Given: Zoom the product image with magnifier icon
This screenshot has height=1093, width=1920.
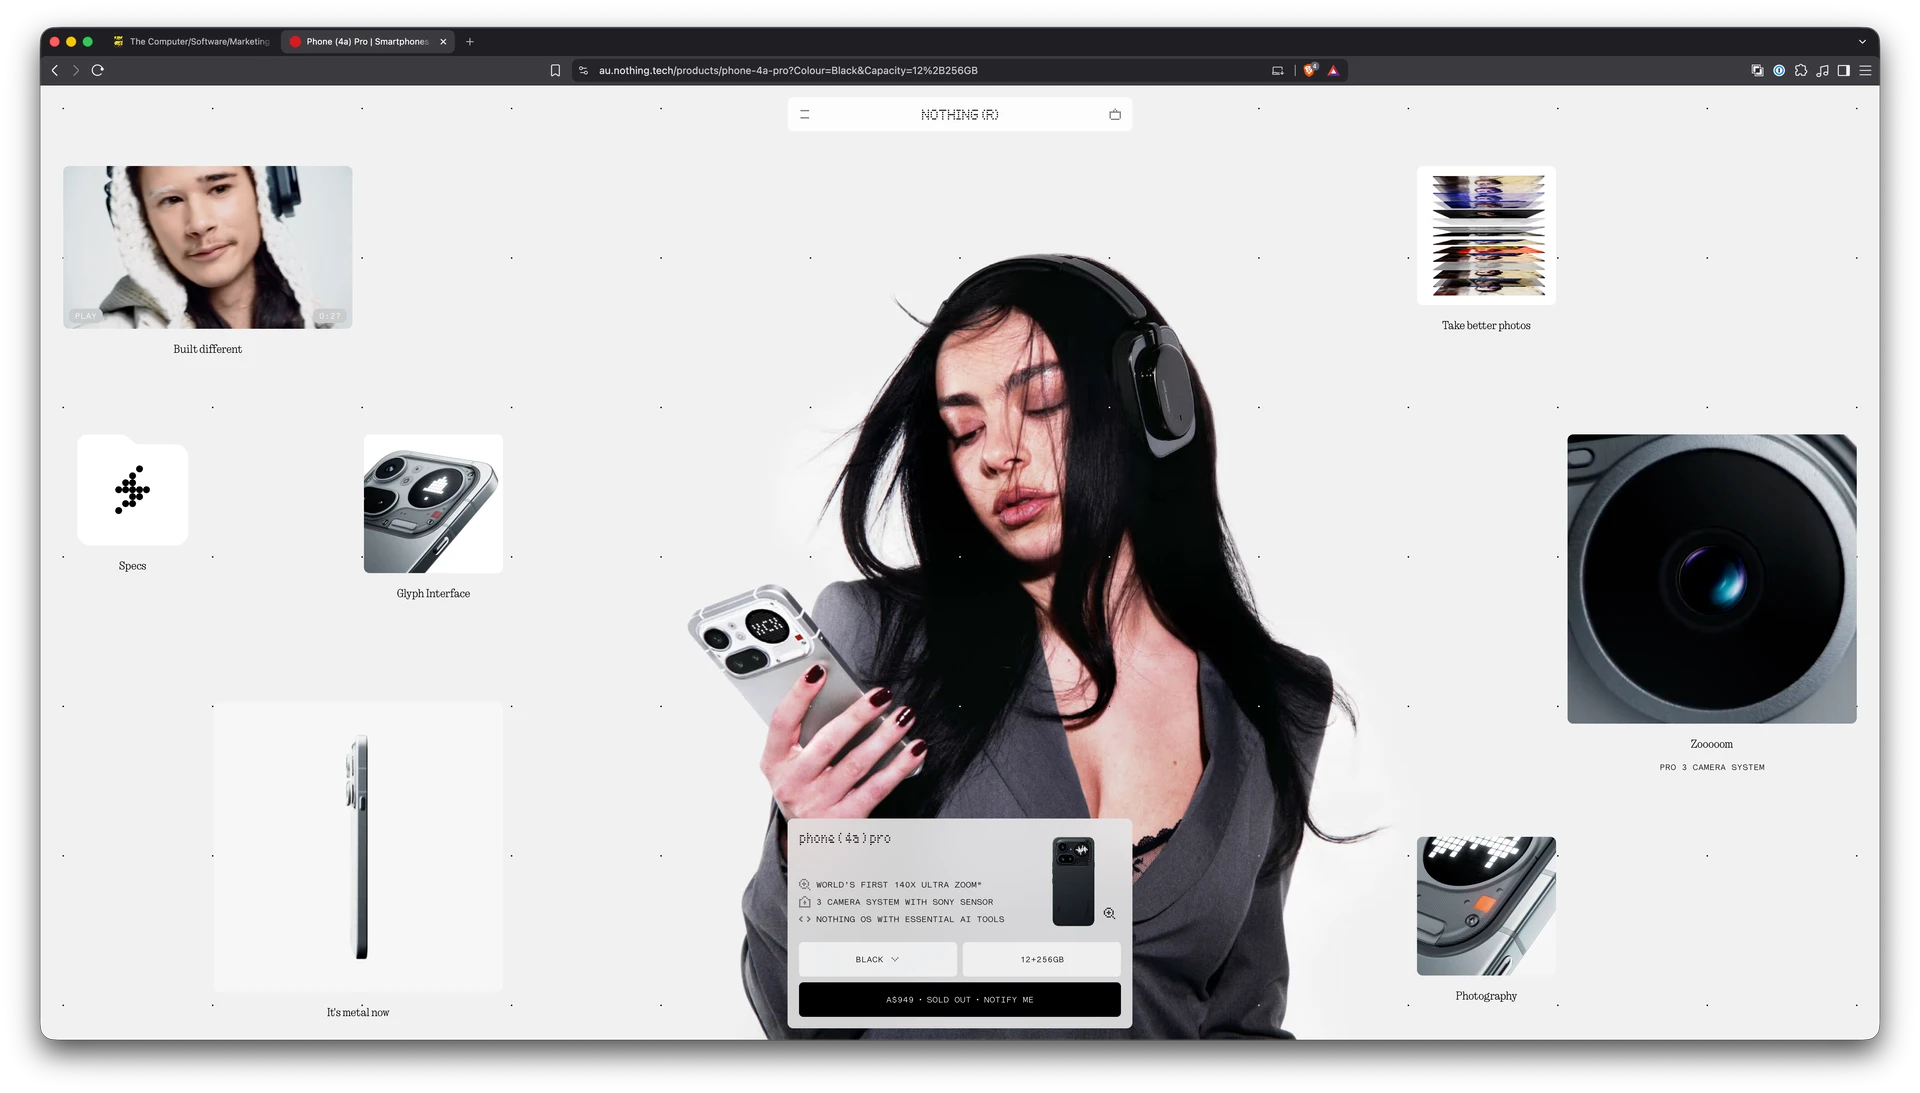Looking at the screenshot, I should [1109, 913].
